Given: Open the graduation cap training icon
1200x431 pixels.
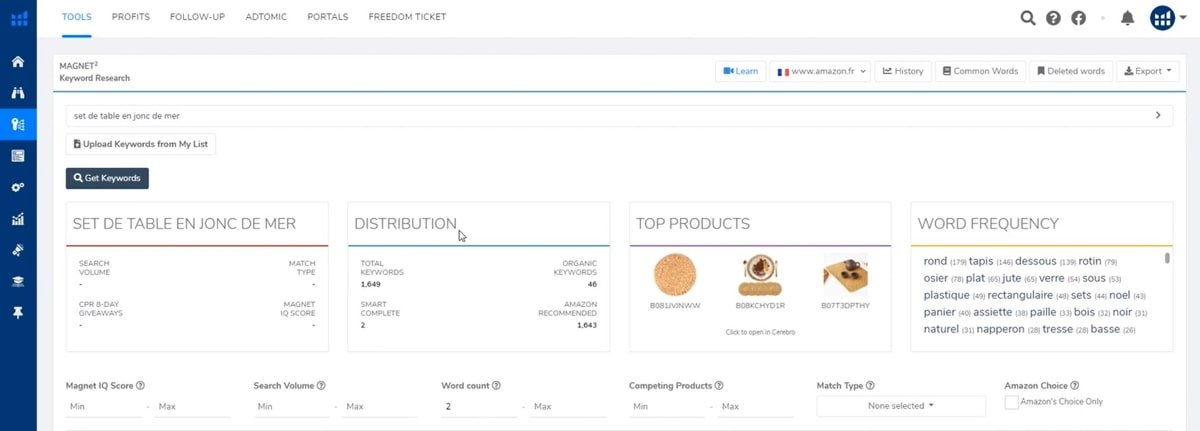Looking at the screenshot, I should click(x=18, y=281).
